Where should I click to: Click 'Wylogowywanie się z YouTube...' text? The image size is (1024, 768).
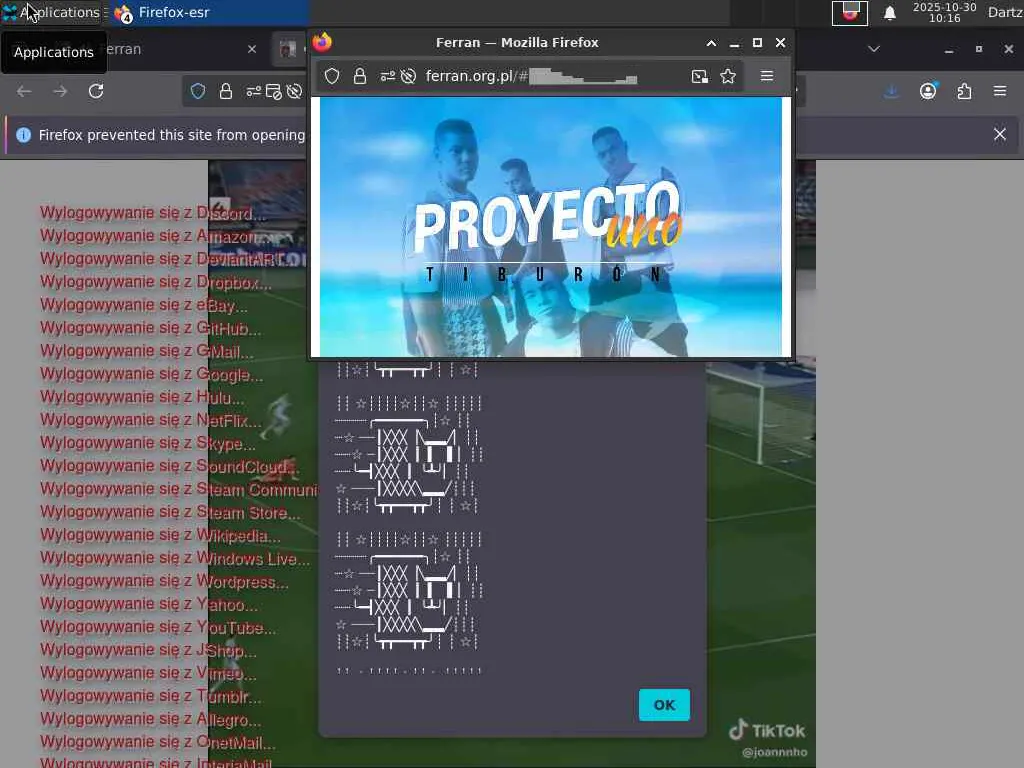click(157, 628)
